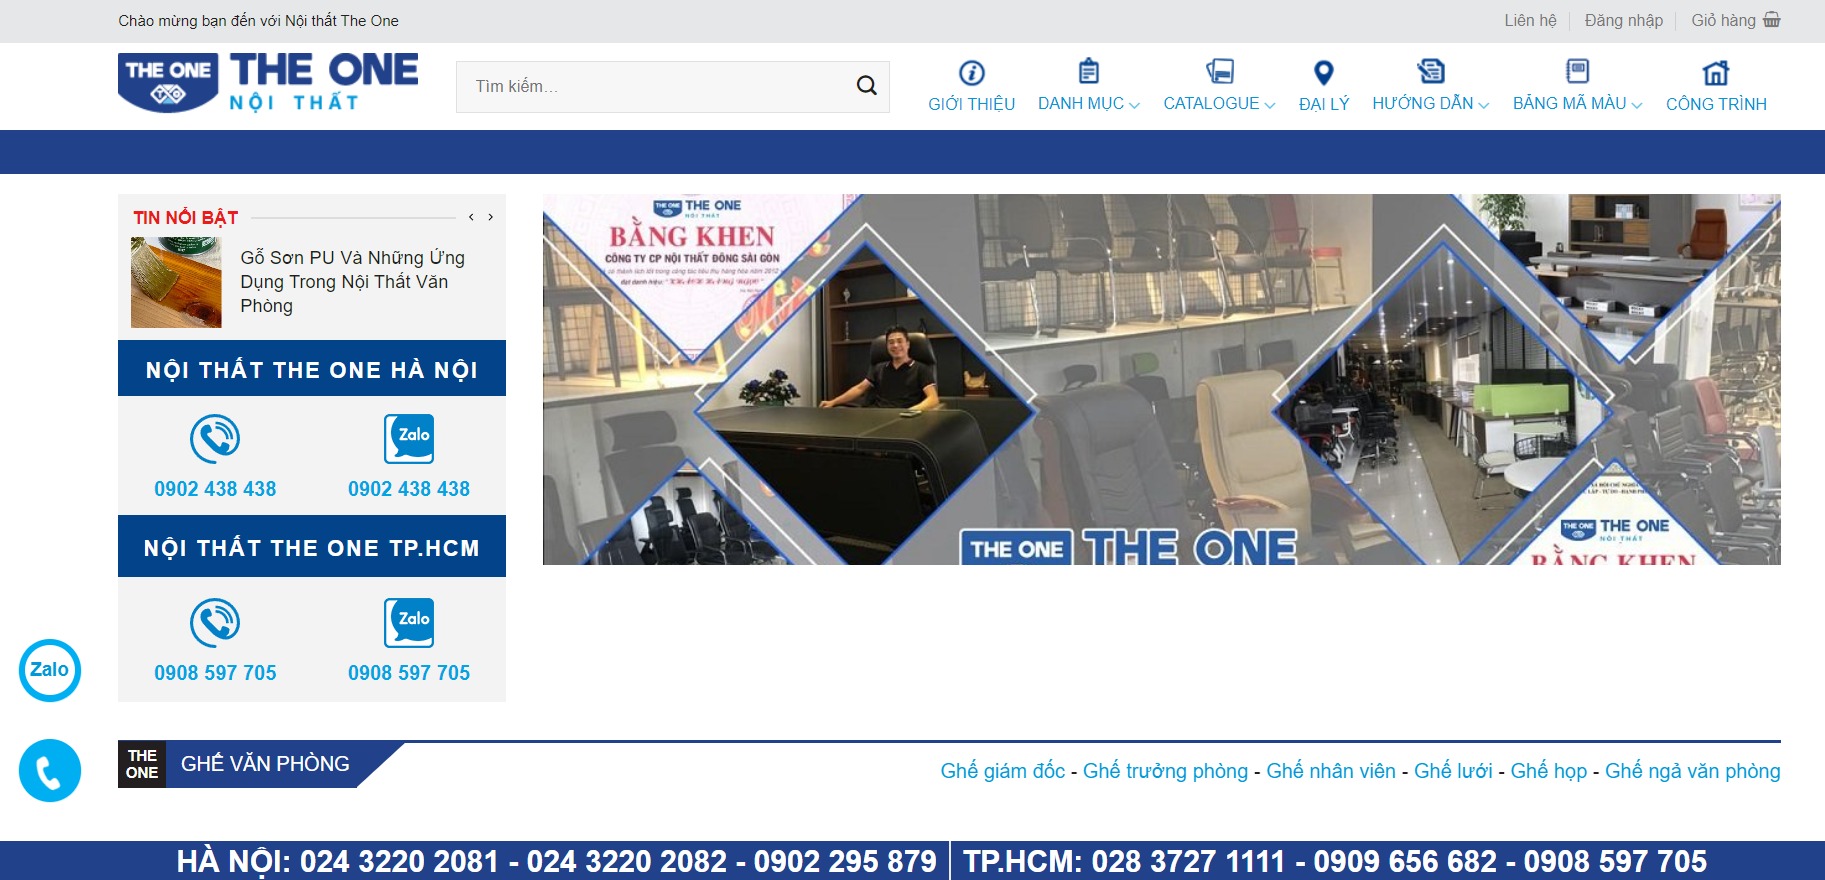Show next featured news with right arrow

(x=490, y=217)
